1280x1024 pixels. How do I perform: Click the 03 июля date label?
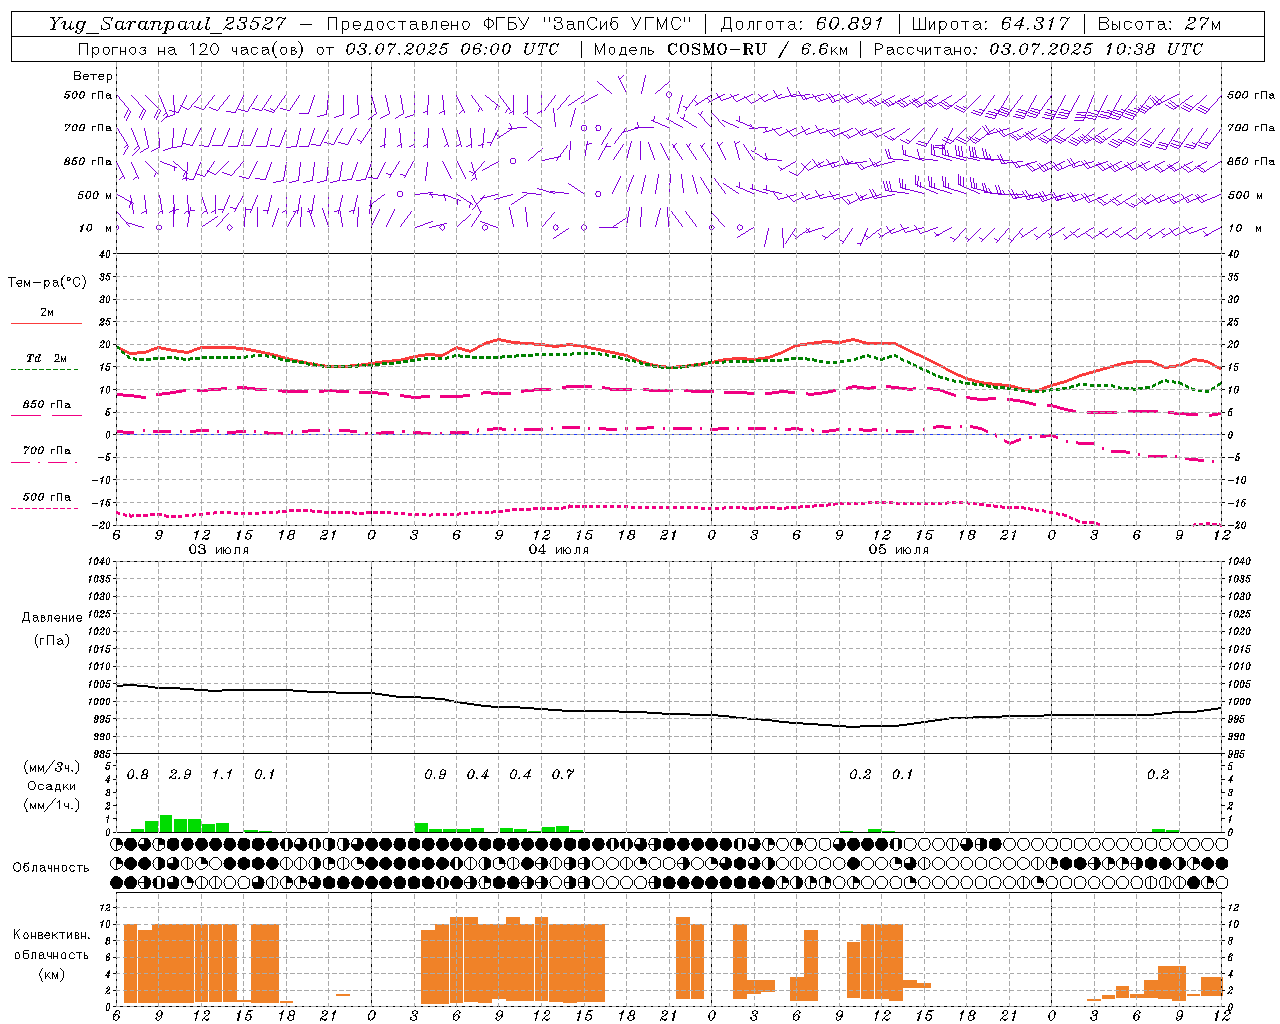point(219,550)
